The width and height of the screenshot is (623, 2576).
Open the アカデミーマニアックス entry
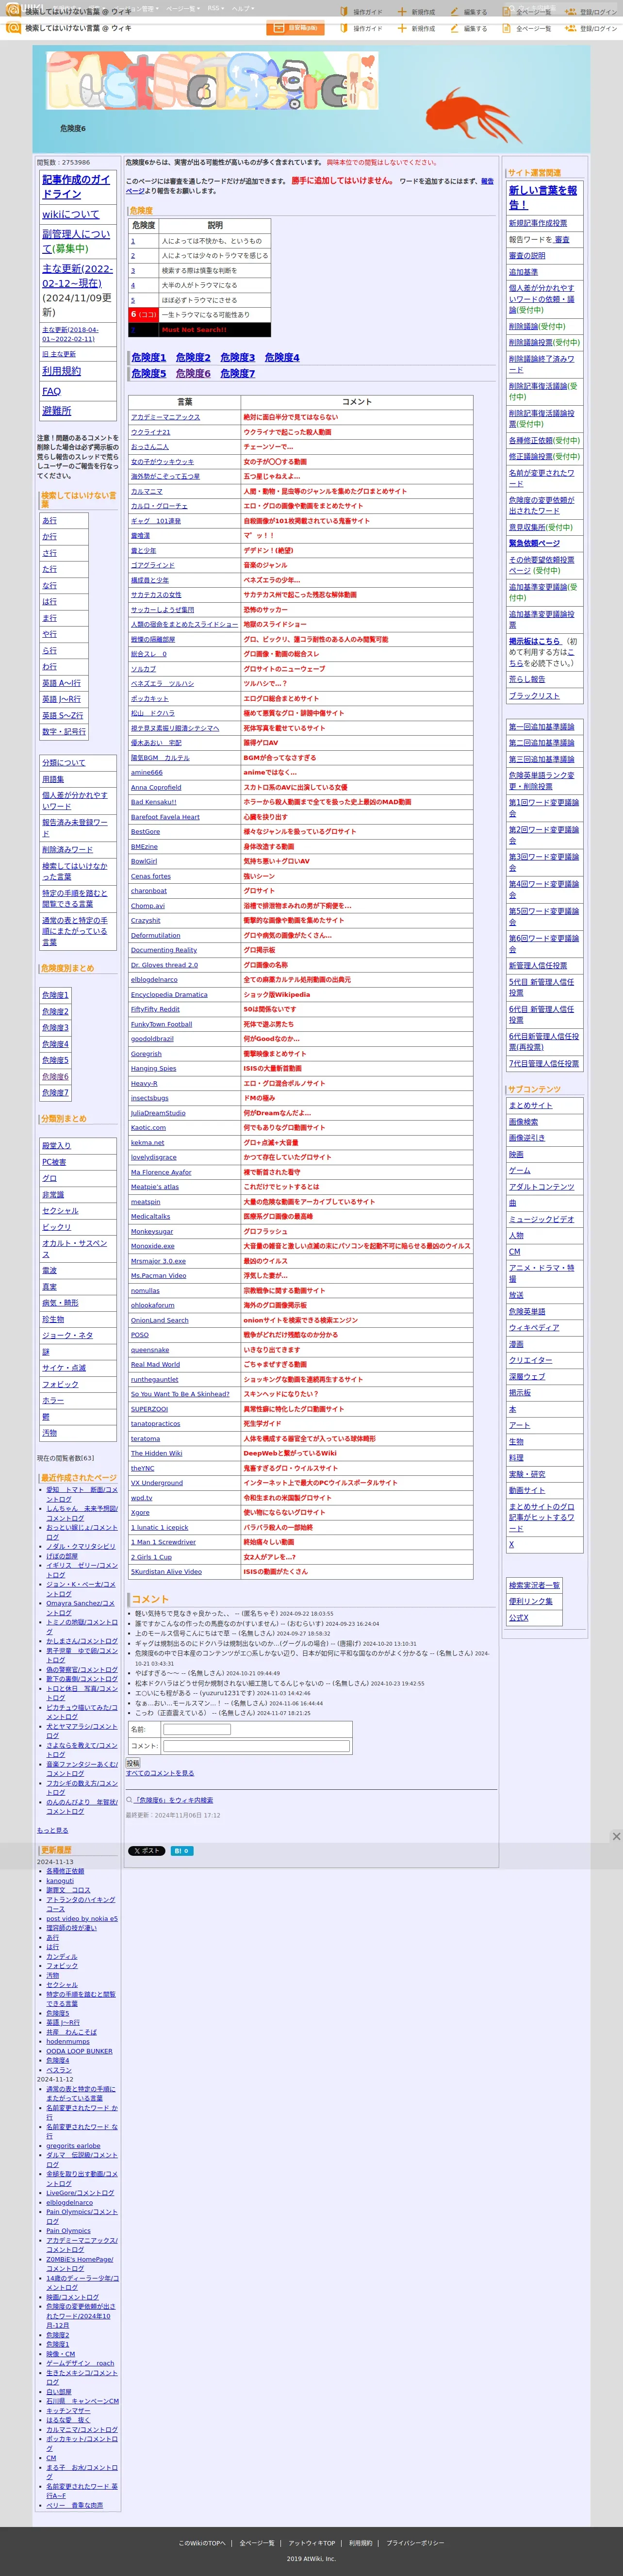click(165, 417)
